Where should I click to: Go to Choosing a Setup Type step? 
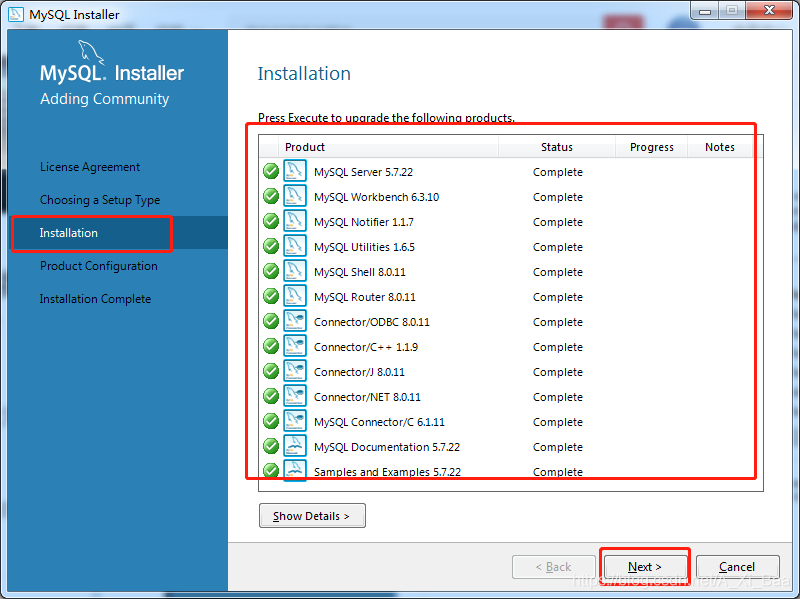[100, 200]
